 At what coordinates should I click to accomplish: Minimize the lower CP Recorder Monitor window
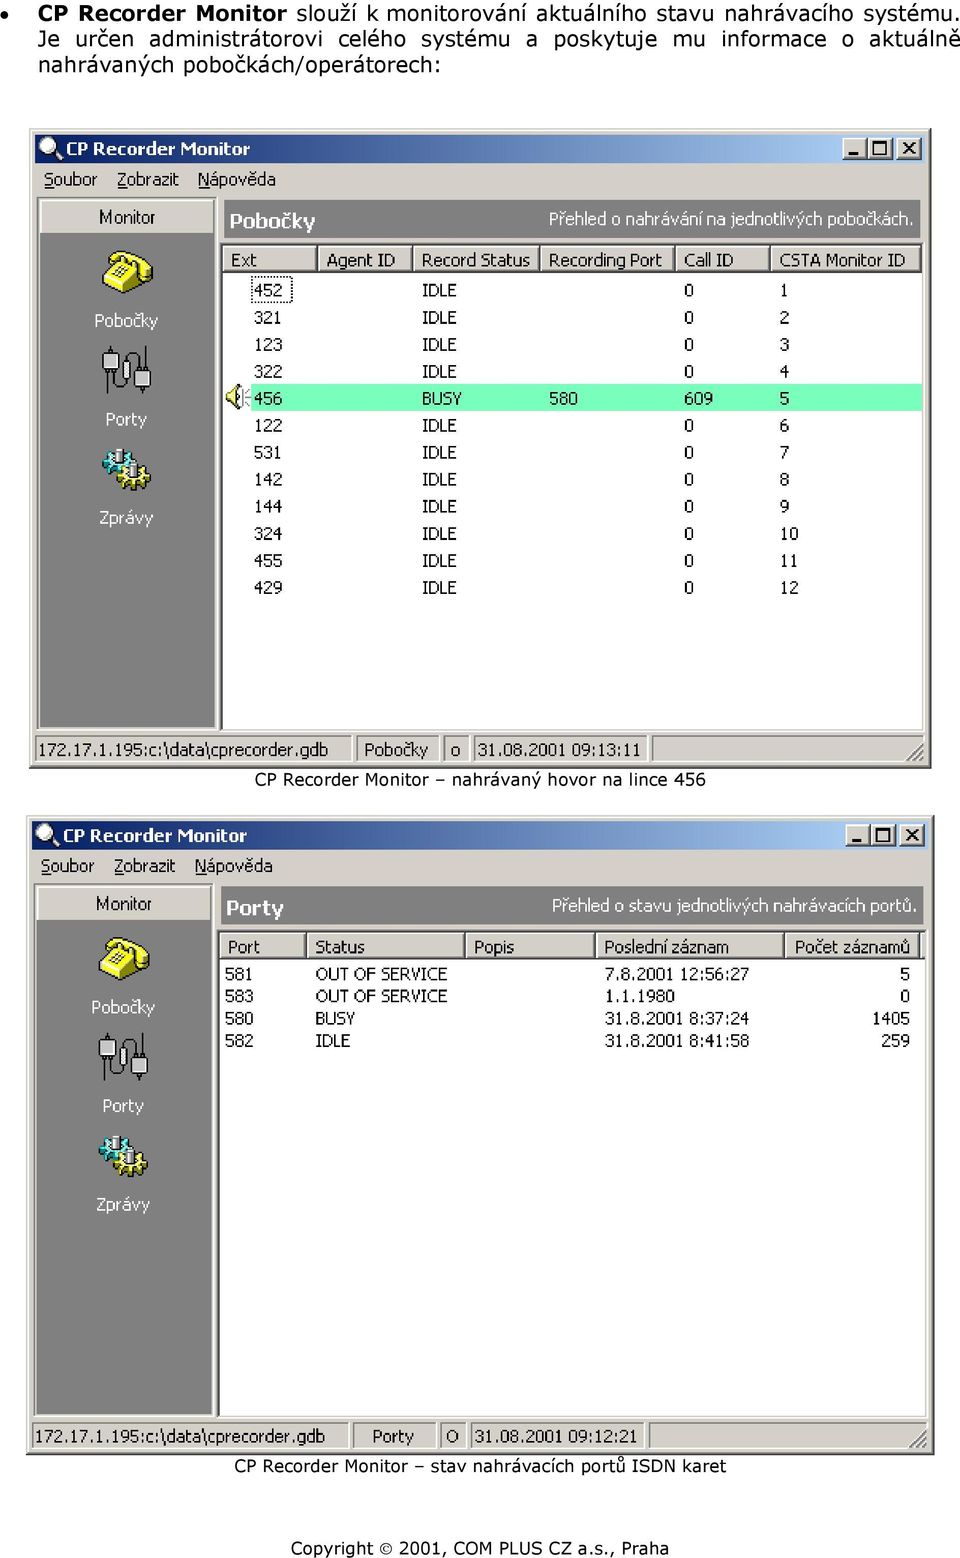[857, 835]
